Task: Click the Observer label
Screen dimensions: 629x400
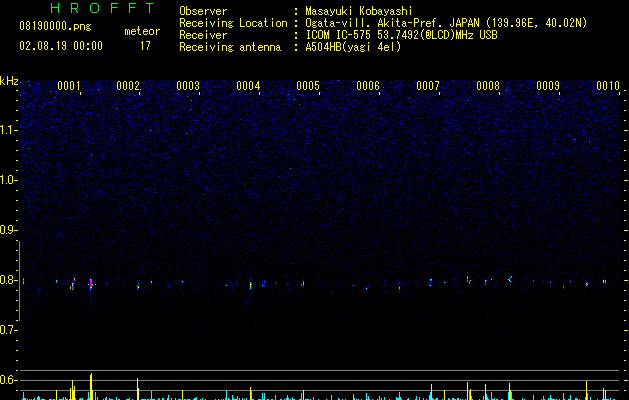Action: point(203,11)
